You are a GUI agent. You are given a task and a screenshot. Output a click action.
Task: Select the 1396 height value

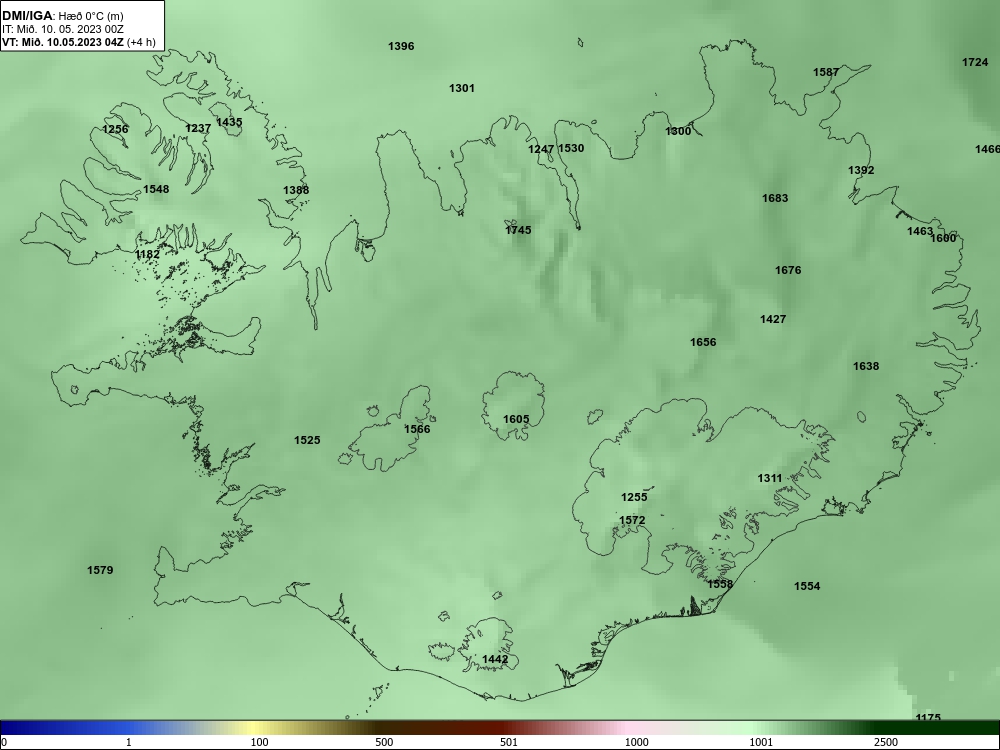[x=401, y=46]
